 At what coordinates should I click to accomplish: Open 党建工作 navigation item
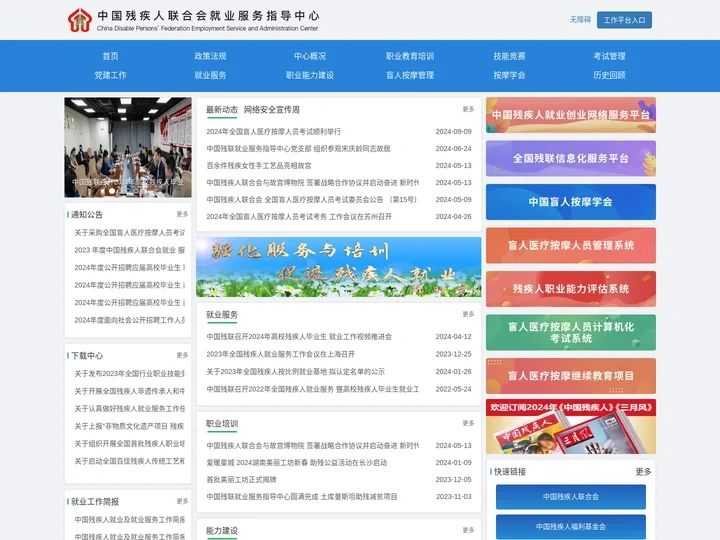(x=110, y=75)
